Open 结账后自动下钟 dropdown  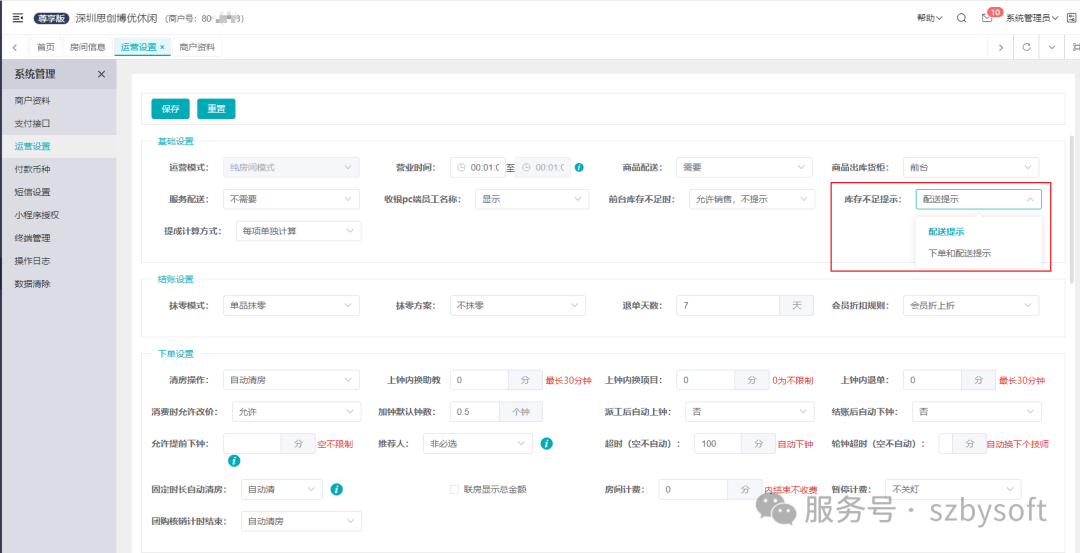pos(977,412)
